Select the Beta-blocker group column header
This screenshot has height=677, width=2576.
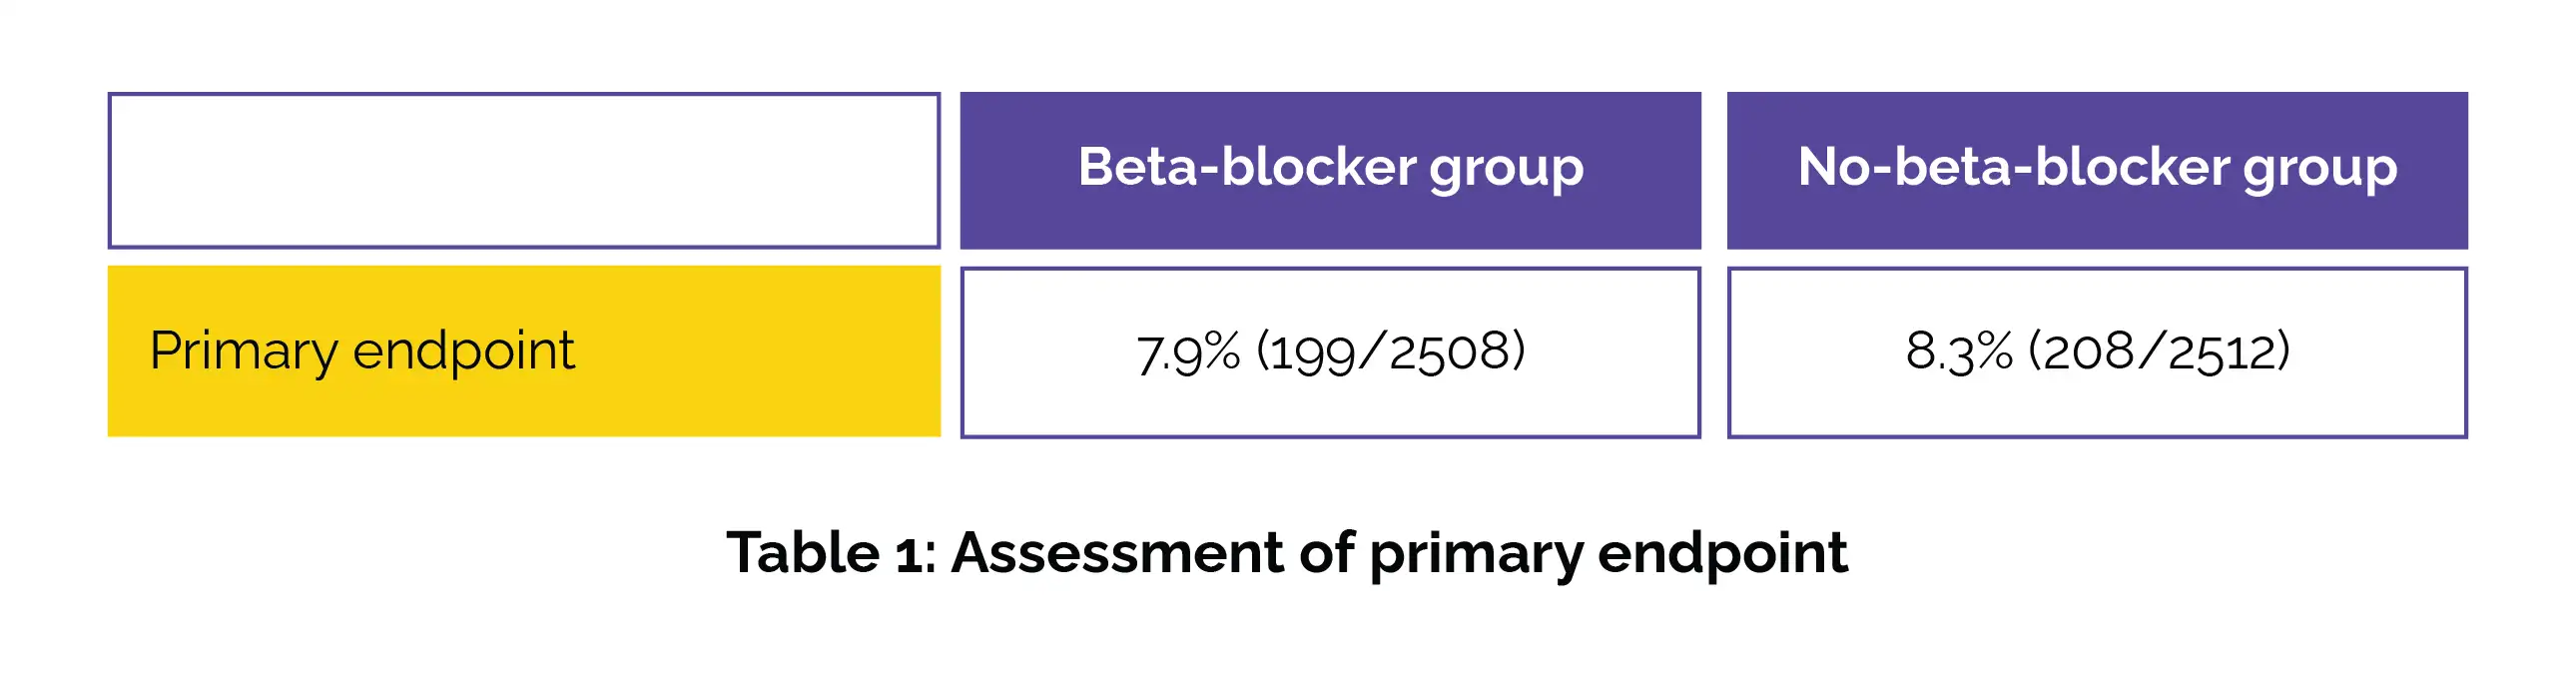1330,170
